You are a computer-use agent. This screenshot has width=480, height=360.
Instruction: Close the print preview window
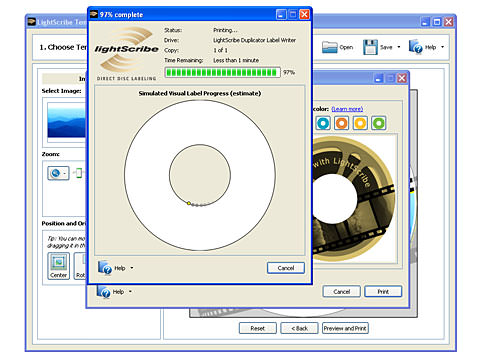pos(402,78)
